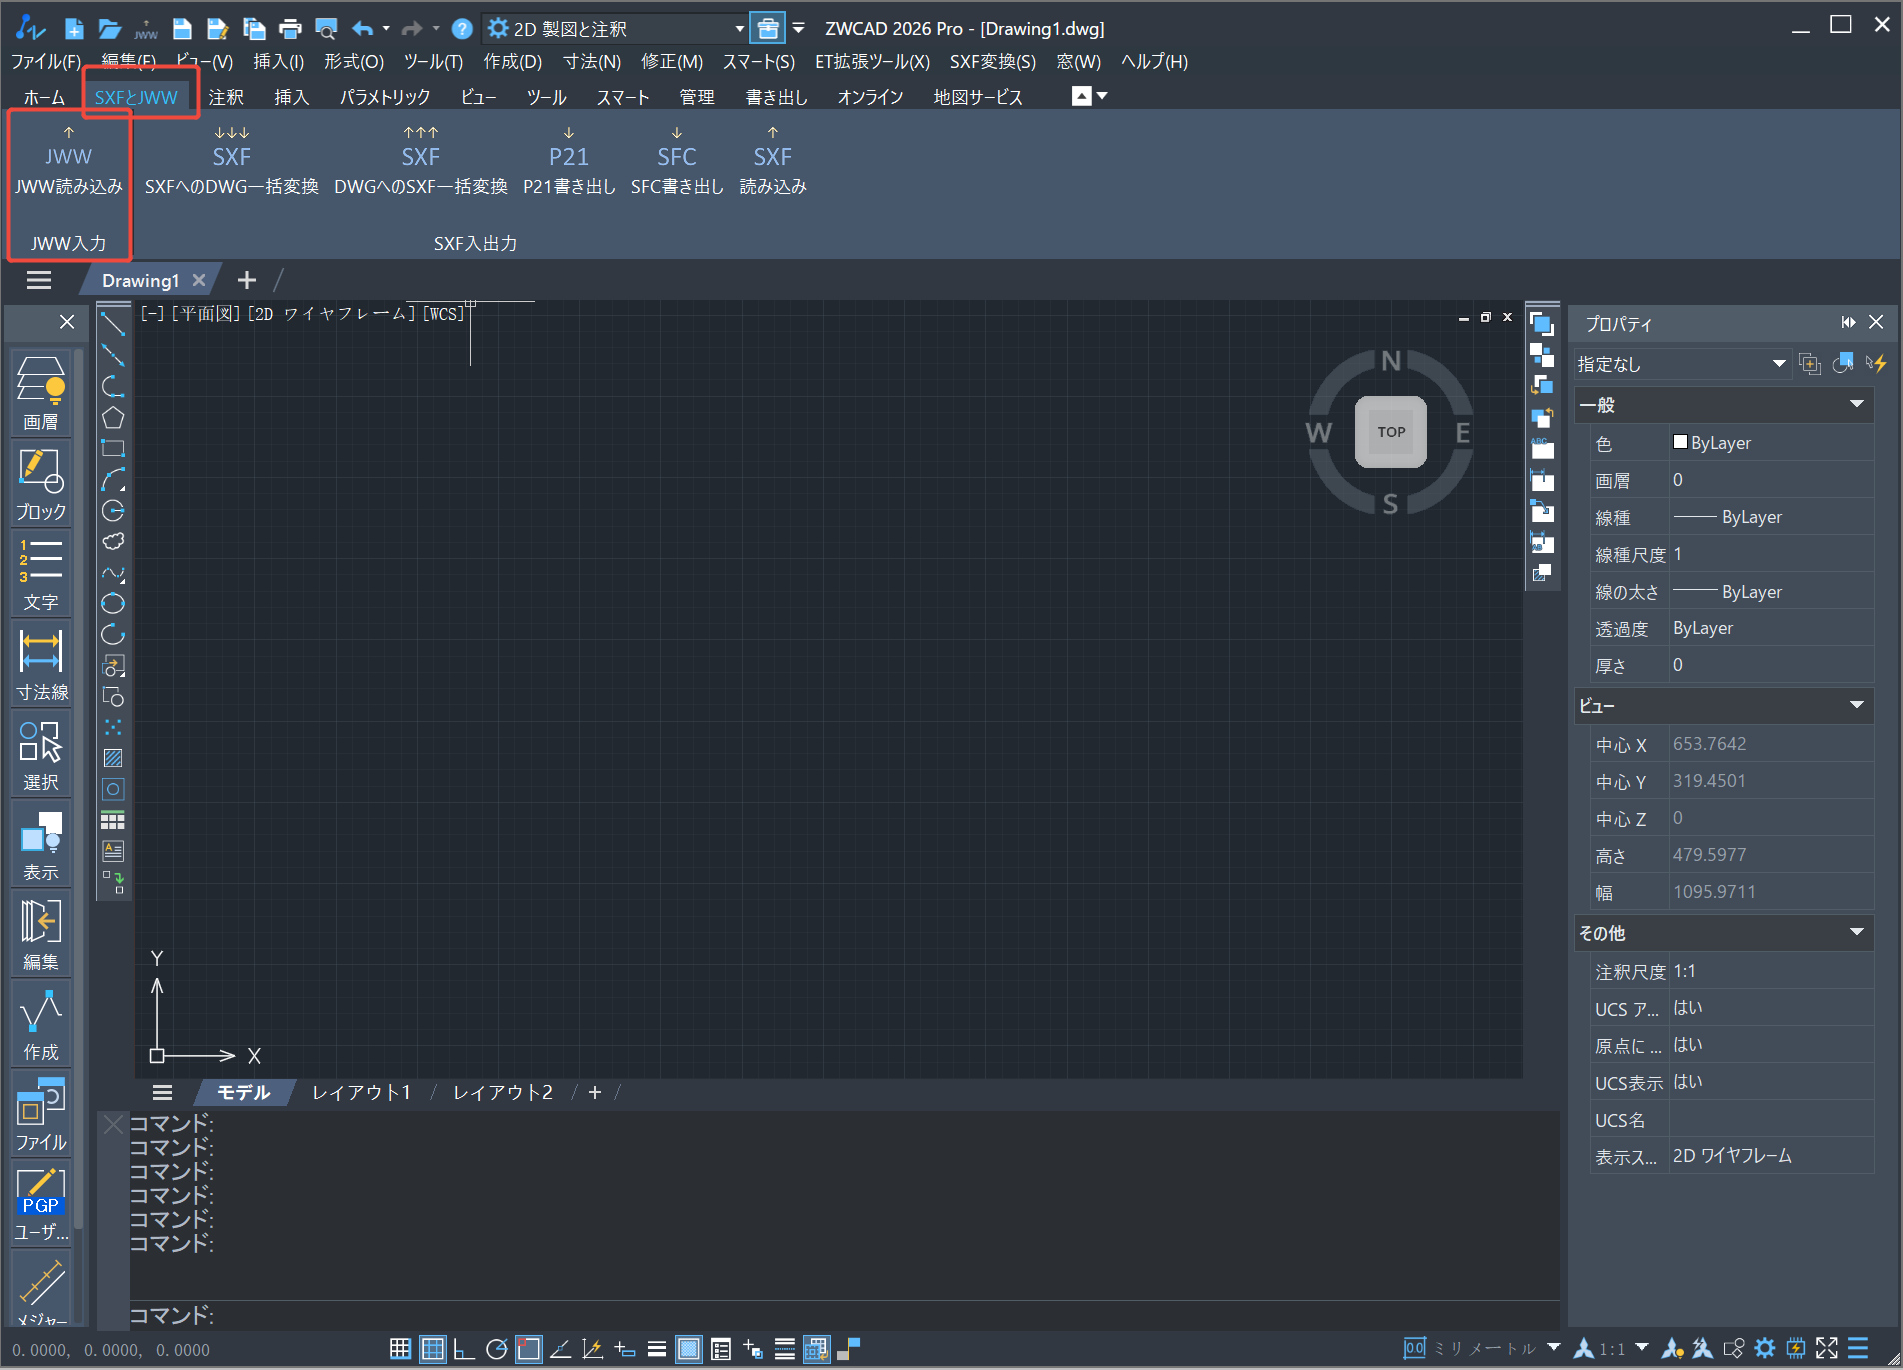Close the Drawing1 document tab

pos(199,281)
